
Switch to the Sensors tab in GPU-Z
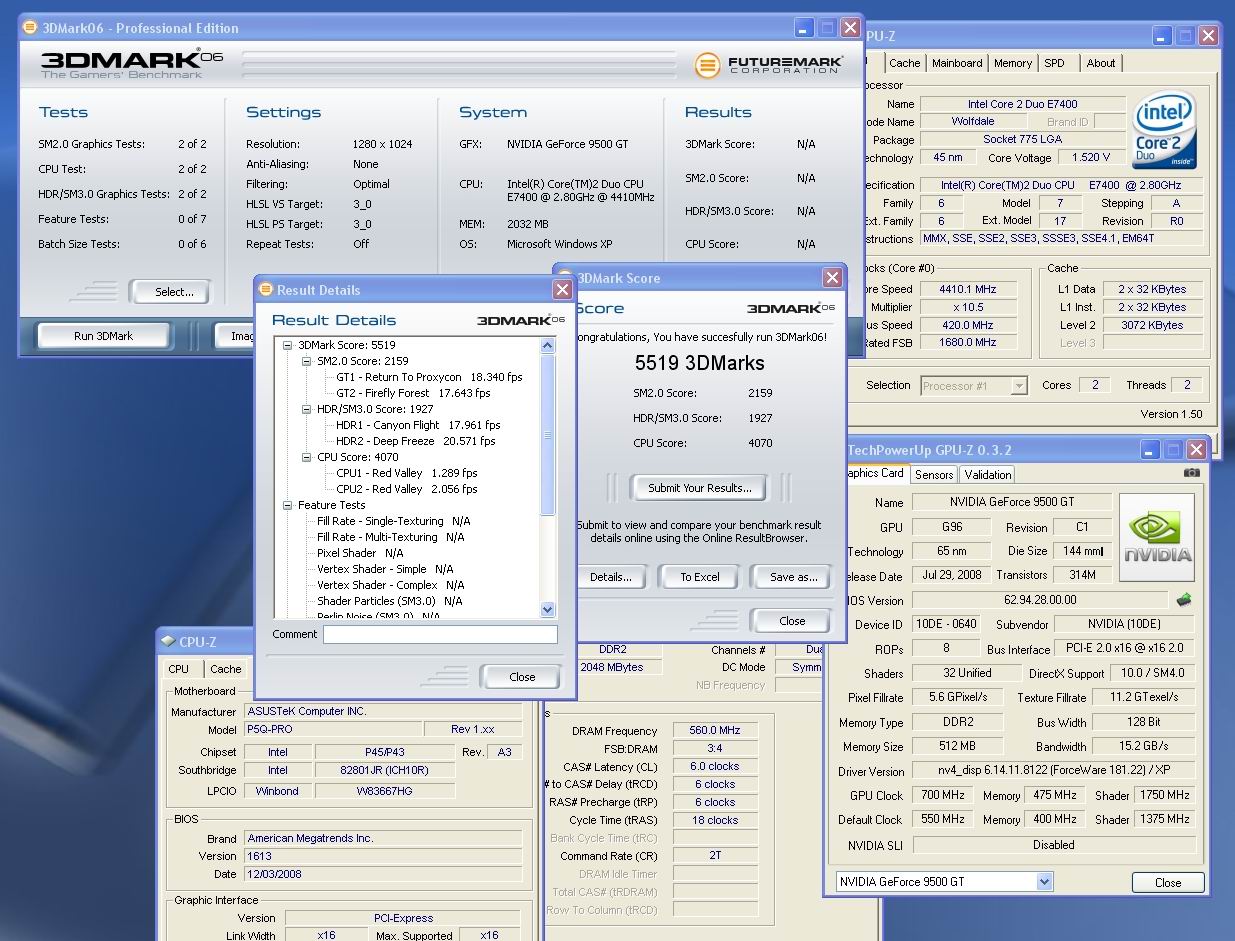coord(933,475)
